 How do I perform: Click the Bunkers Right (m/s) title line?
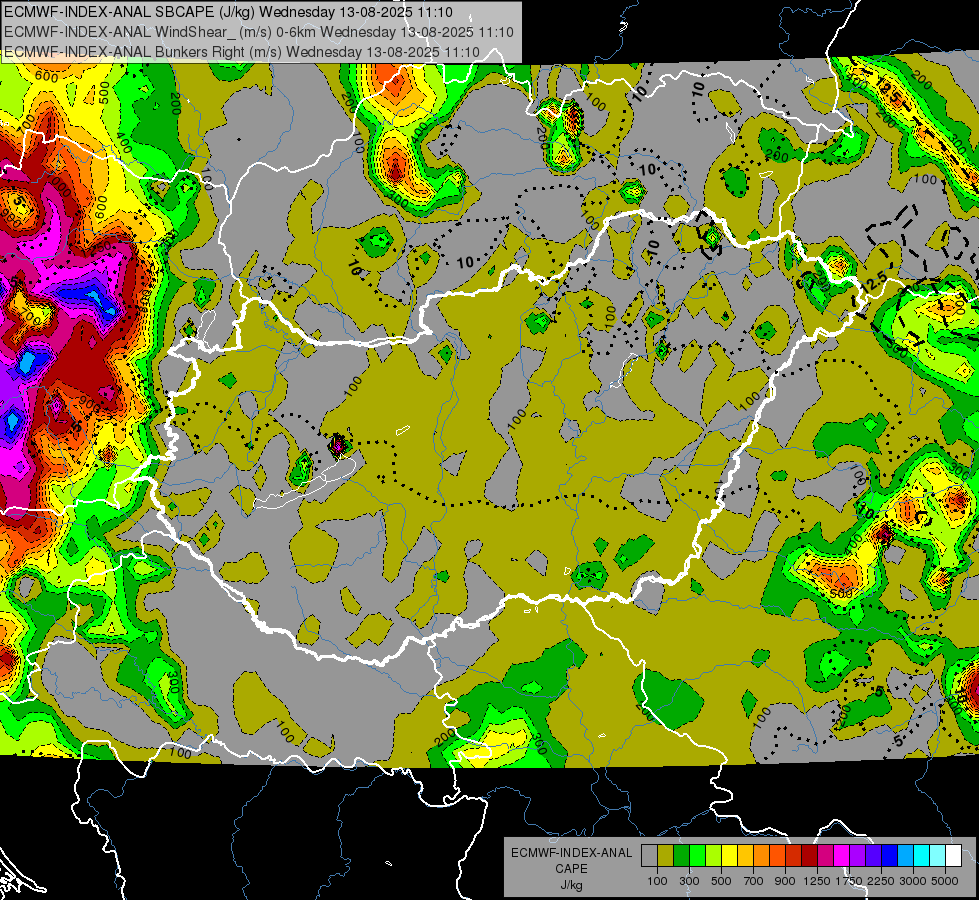point(242,52)
